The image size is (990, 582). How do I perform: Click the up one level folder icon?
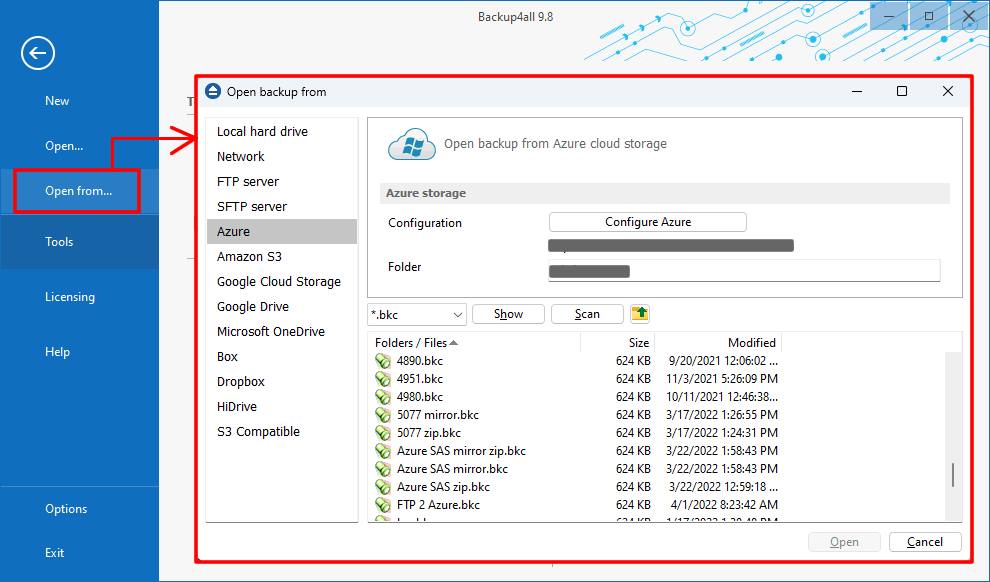point(640,313)
